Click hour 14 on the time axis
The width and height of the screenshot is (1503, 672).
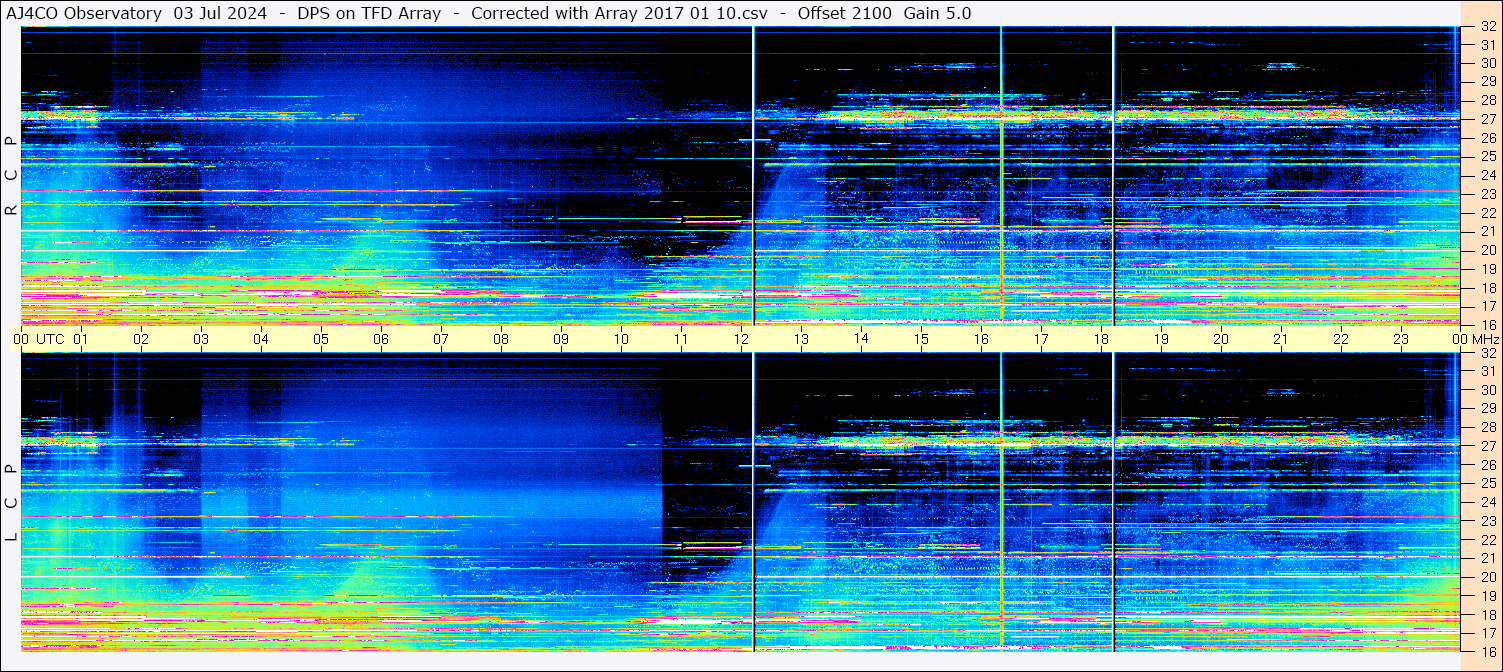[x=861, y=338]
